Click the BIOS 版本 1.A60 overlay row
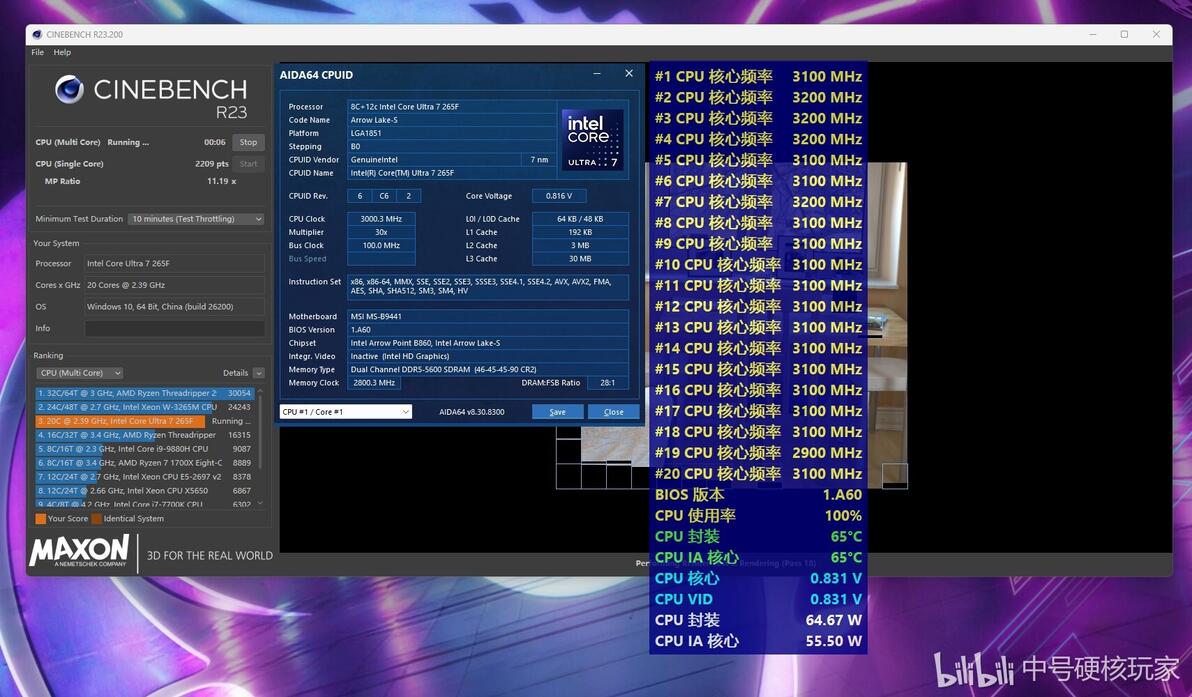This screenshot has height=697, width=1192. coord(758,495)
